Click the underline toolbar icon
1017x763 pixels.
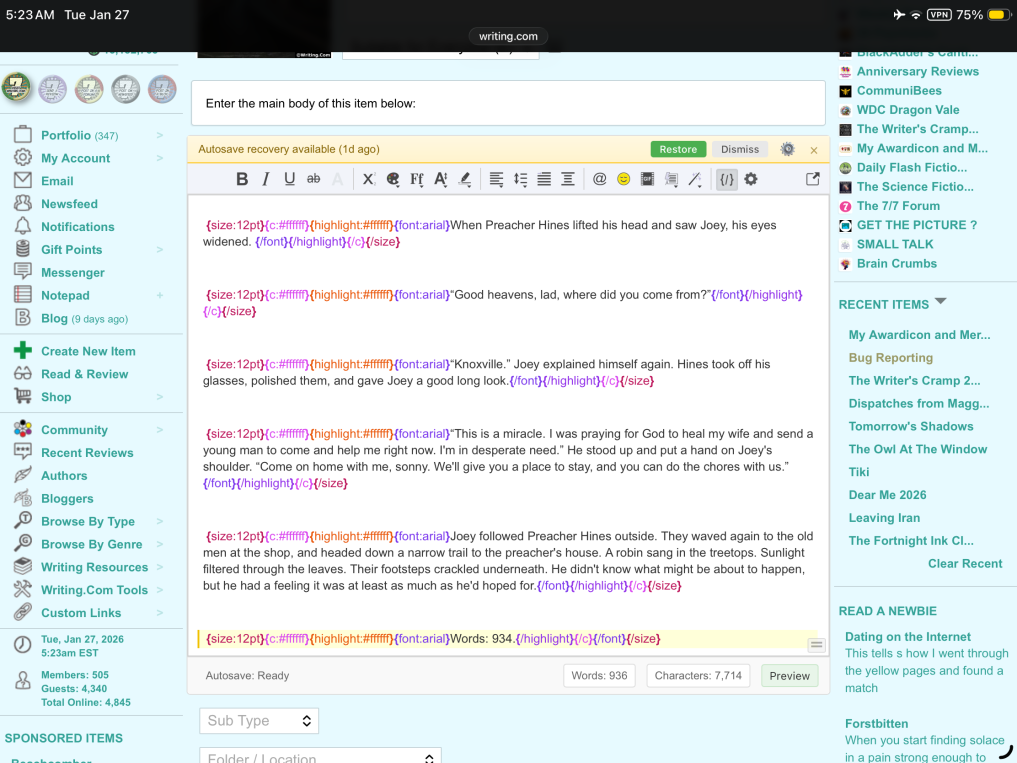pos(290,179)
